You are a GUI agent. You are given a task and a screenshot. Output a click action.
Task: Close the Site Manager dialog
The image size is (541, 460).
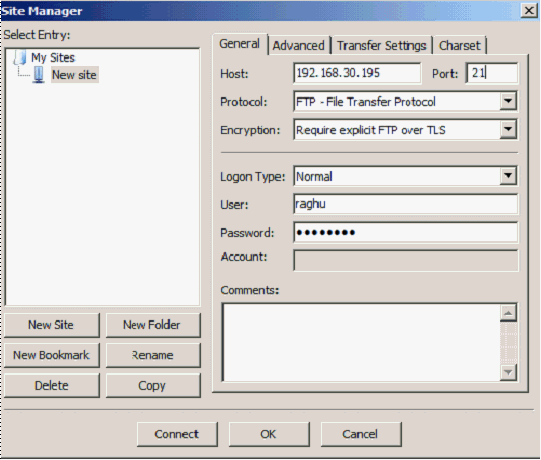tap(529, 11)
